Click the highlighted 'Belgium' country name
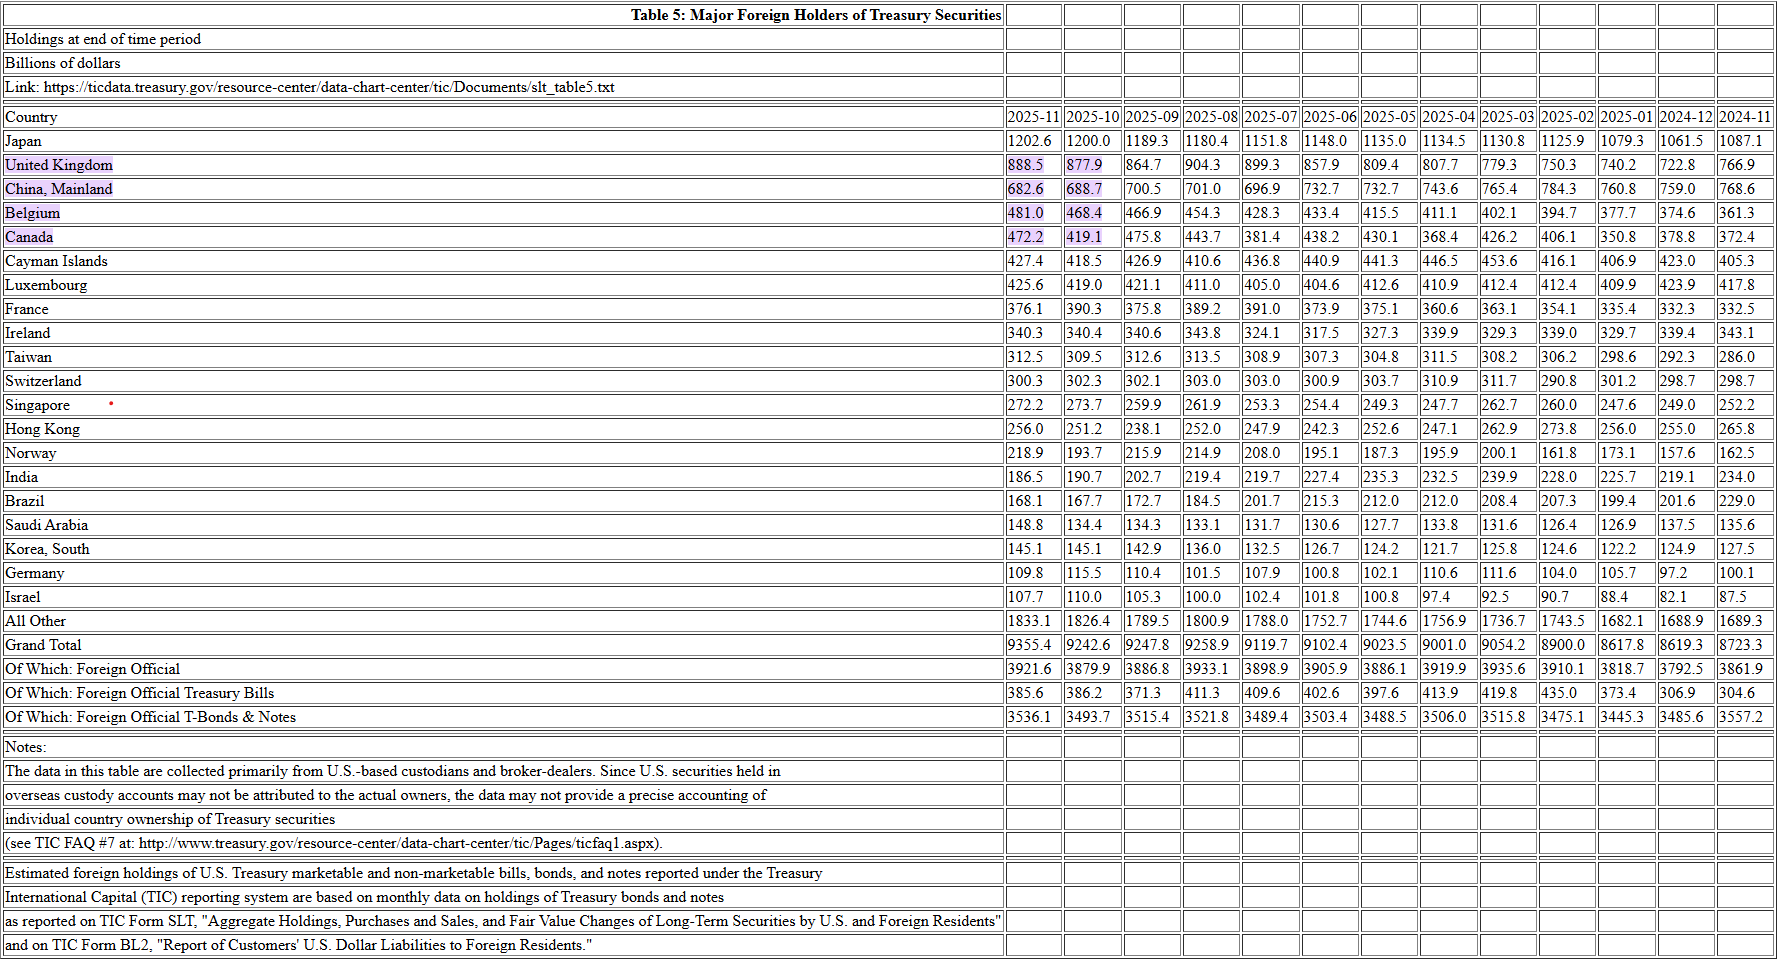This screenshot has width=1778, height=963. click(33, 213)
